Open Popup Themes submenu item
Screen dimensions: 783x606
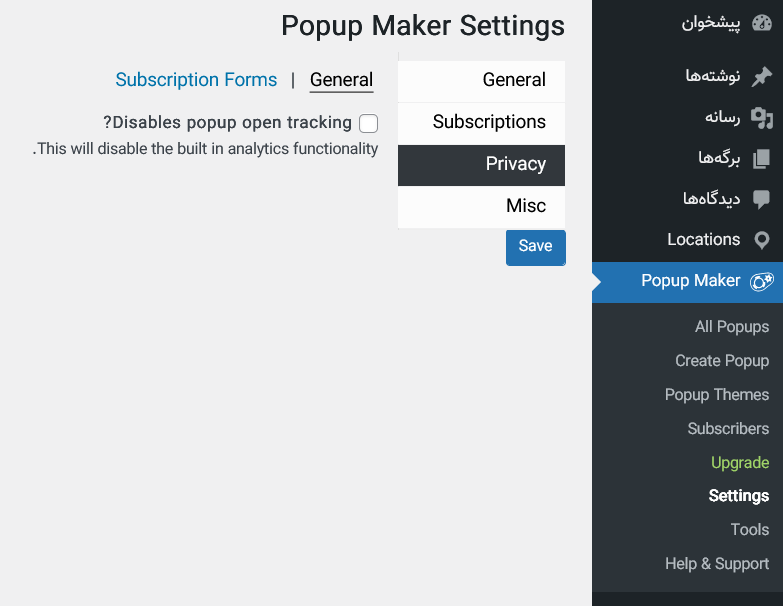point(717,394)
